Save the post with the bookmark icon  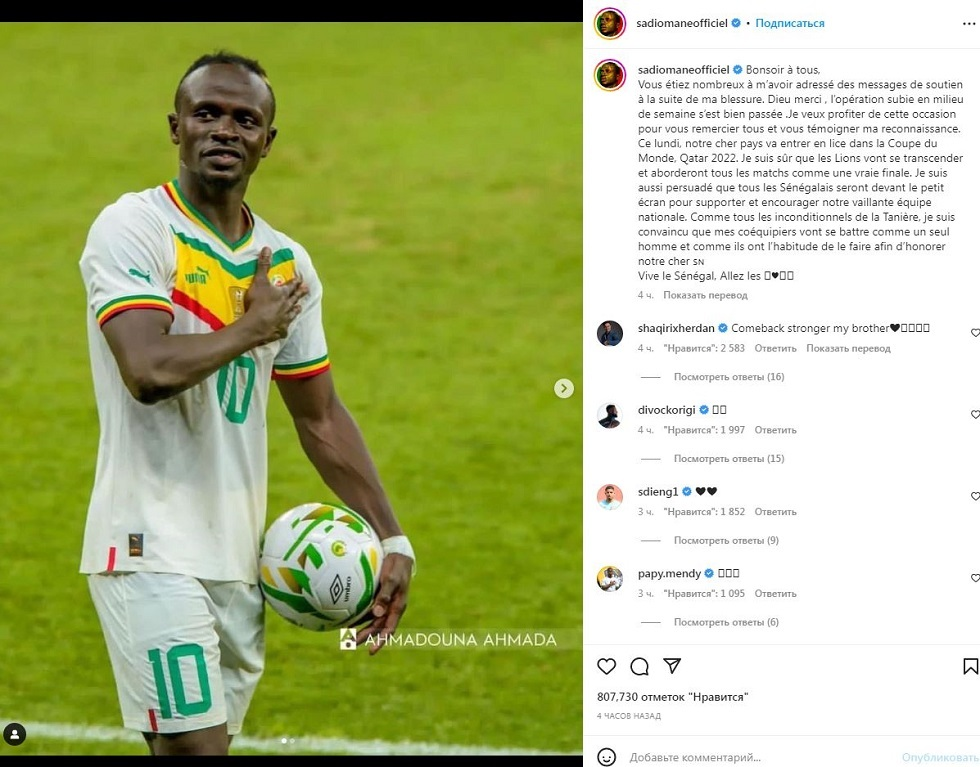pyautogui.click(x=970, y=666)
